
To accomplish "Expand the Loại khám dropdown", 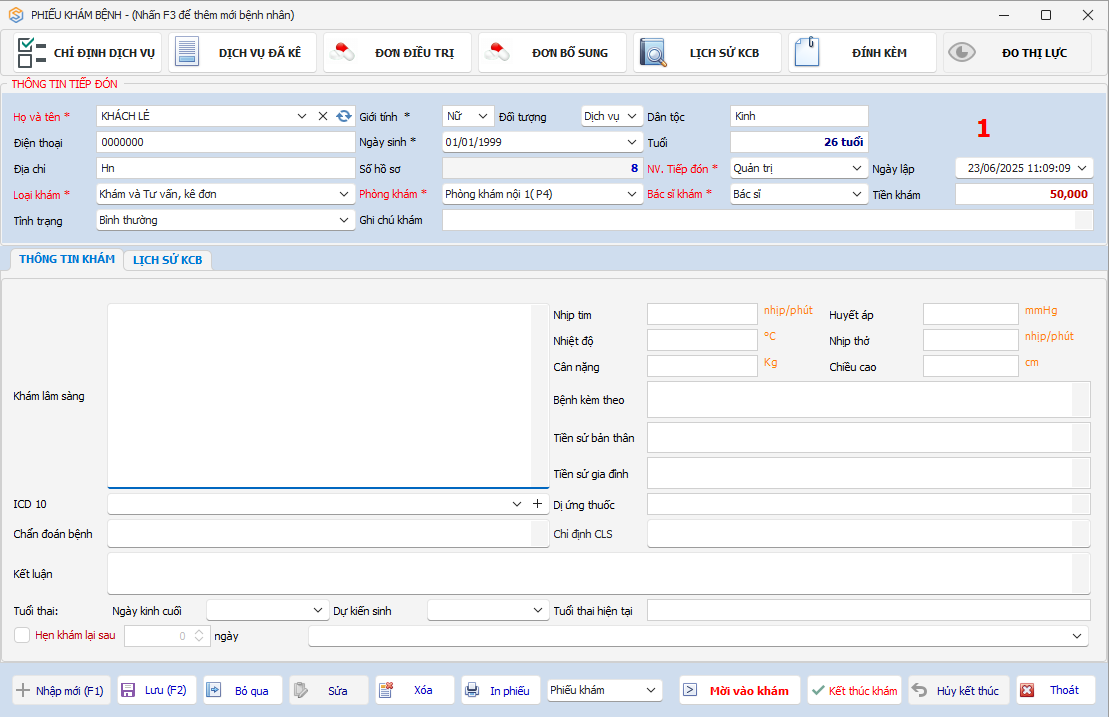I will [x=344, y=194].
